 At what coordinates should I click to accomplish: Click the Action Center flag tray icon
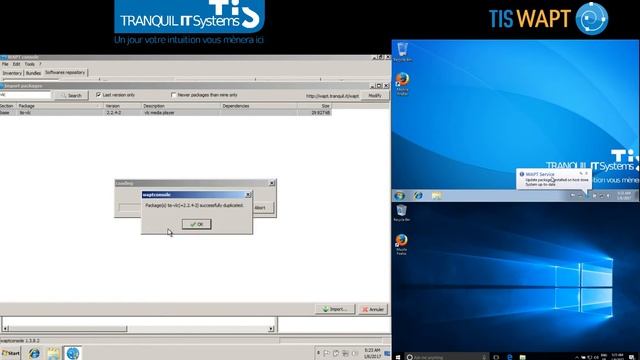click(x=326, y=353)
